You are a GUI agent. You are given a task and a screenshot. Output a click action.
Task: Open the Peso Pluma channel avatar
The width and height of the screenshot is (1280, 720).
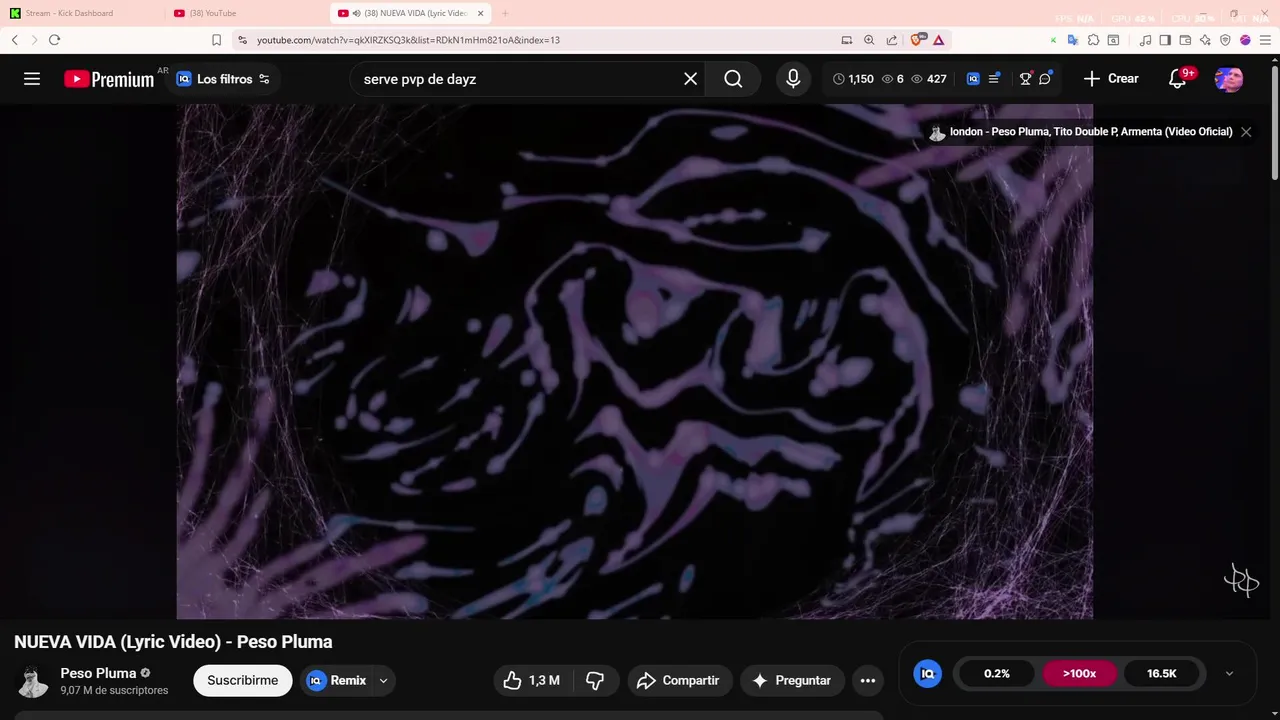pyautogui.click(x=33, y=681)
